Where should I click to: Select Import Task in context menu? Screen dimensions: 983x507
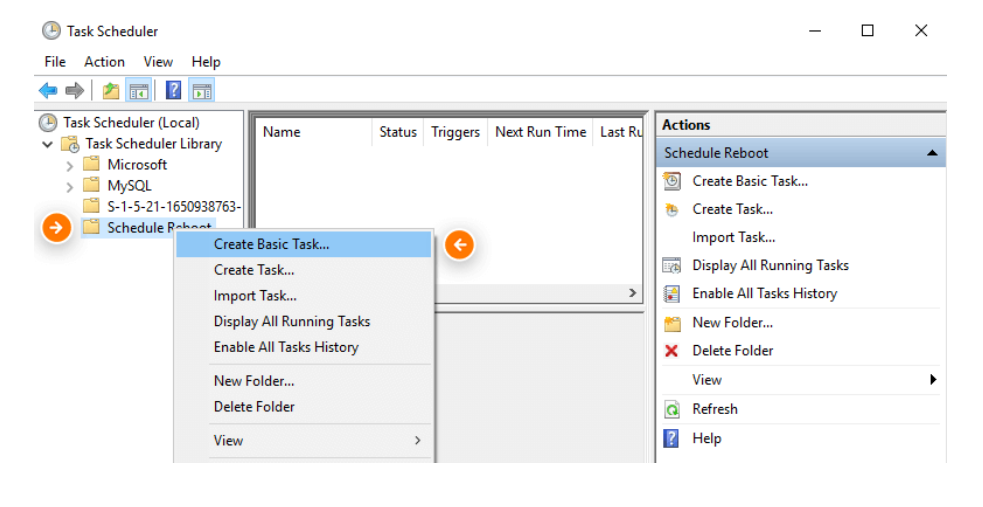255,296
